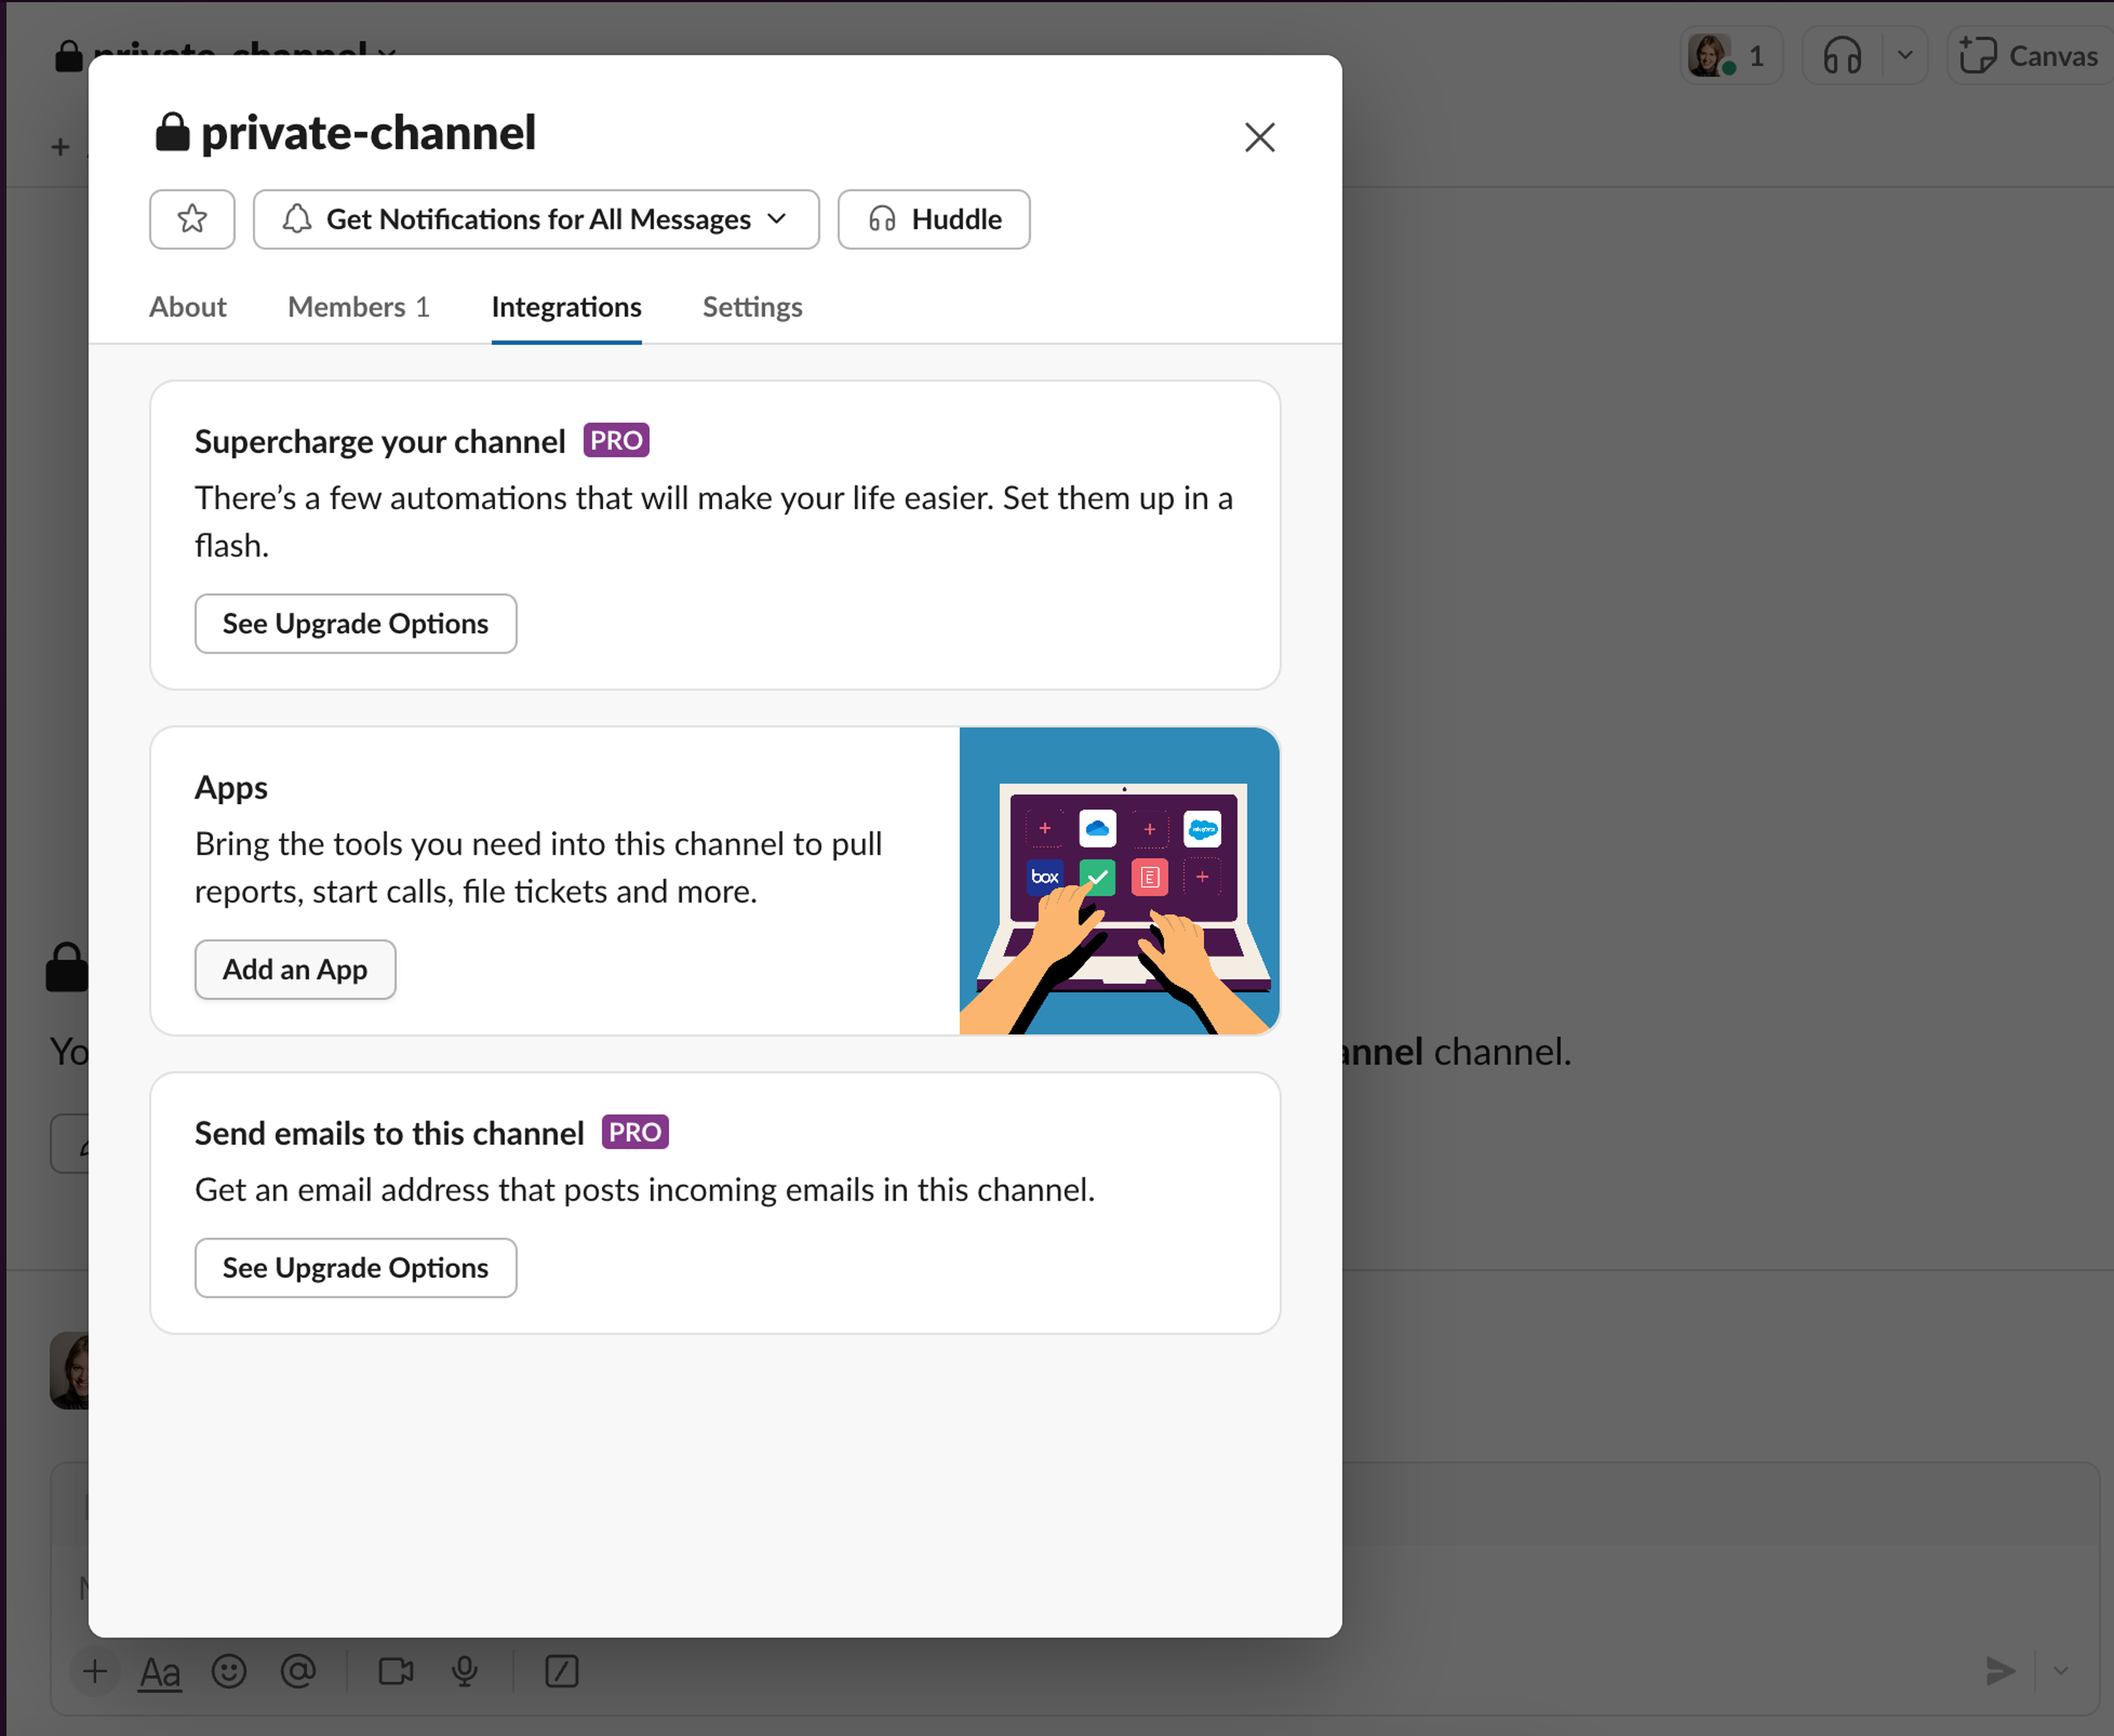Click the Apps laptop illustration

(x=1119, y=880)
